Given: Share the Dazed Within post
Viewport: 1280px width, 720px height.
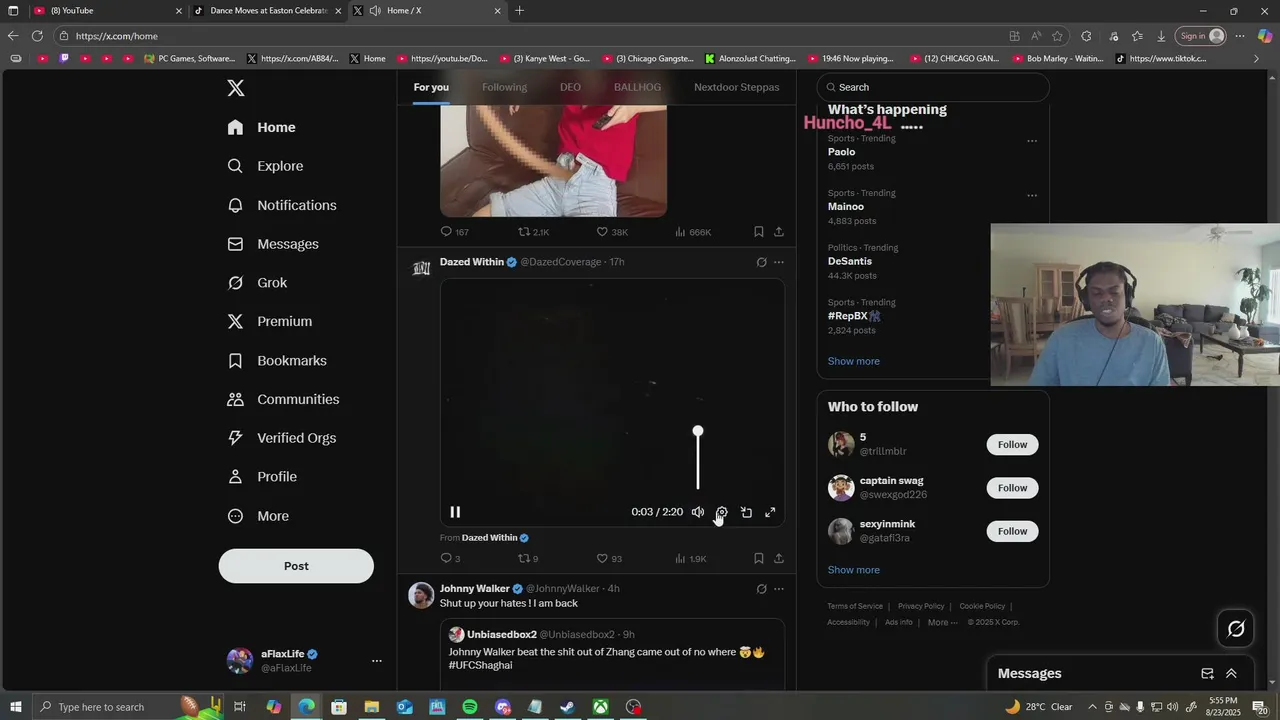Looking at the screenshot, I should point(779,559).
